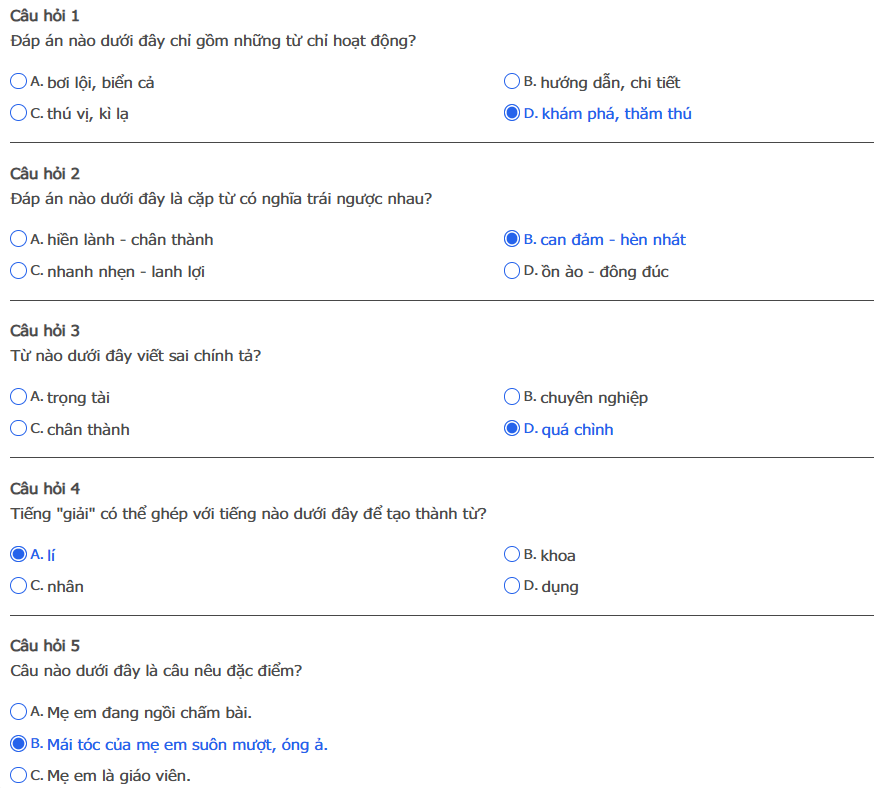Pick answer C 'nhanh nhẹn - lanh lợi'
The width and height of the screenshot is (875, 788).
[19, 271]
